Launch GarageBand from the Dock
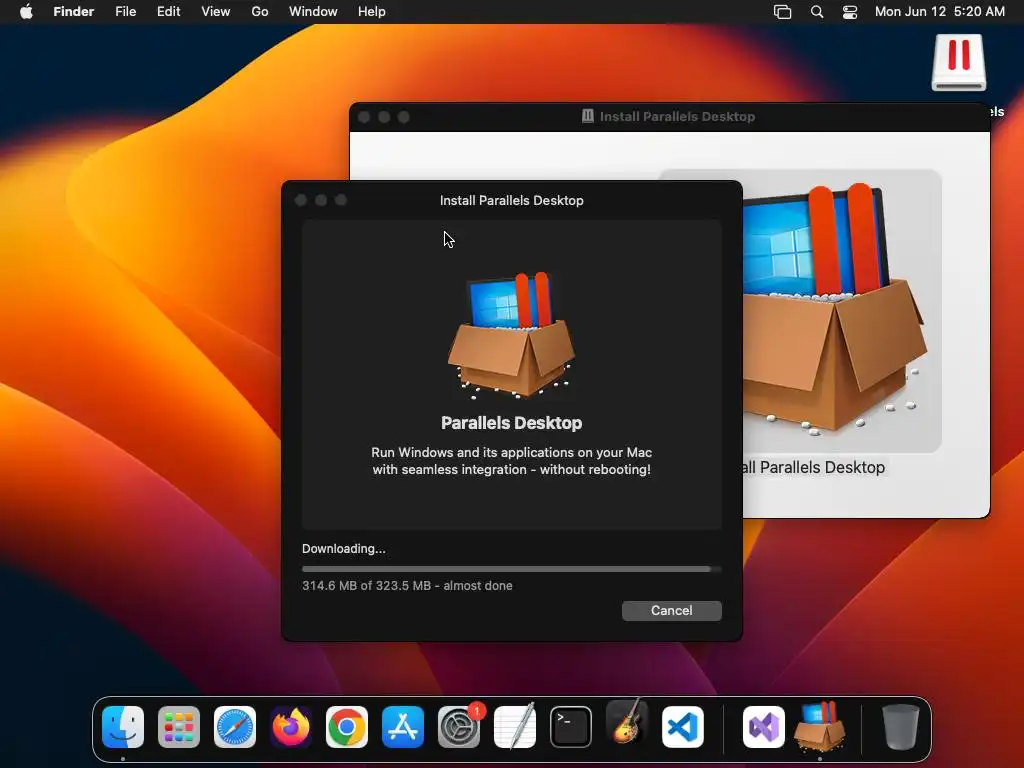The width and height of the screenshot is (1024, 768). (x=627, y=724)
